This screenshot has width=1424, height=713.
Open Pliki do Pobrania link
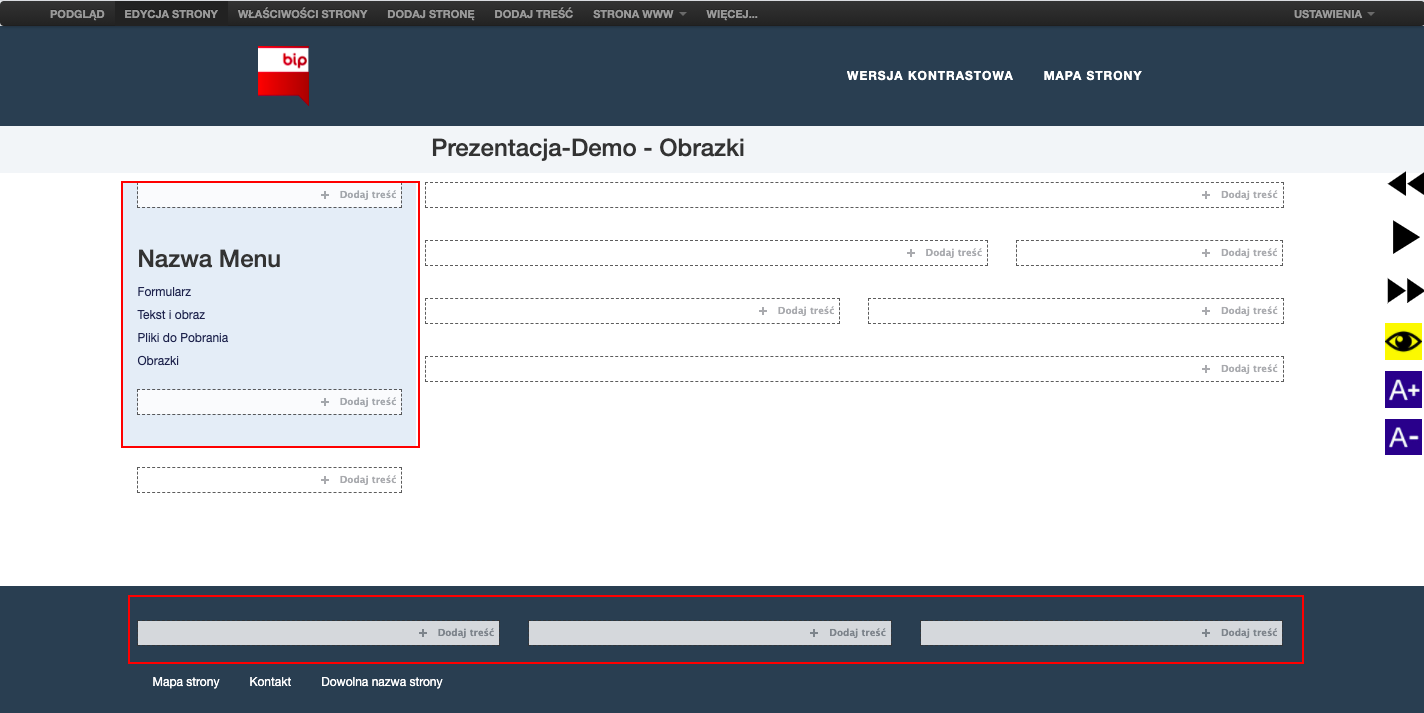click(x=182, y=338)
